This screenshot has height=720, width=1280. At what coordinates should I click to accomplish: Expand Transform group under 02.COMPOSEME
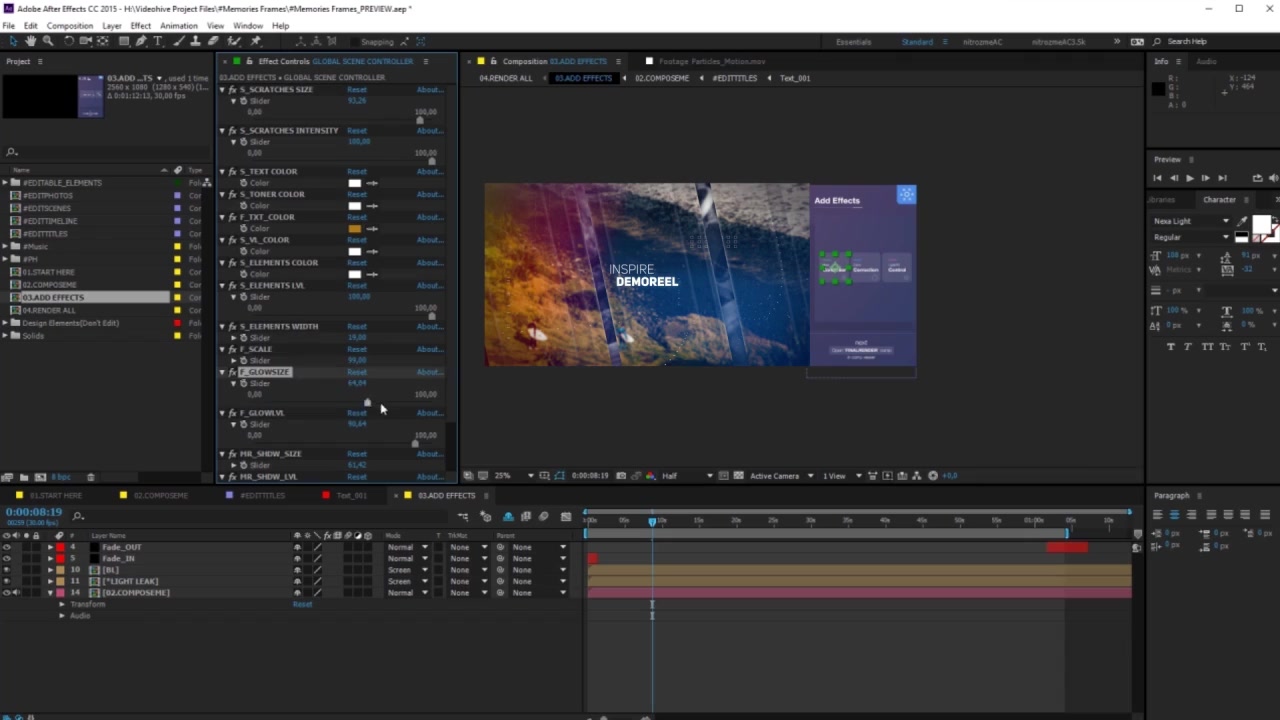point(62,604)
